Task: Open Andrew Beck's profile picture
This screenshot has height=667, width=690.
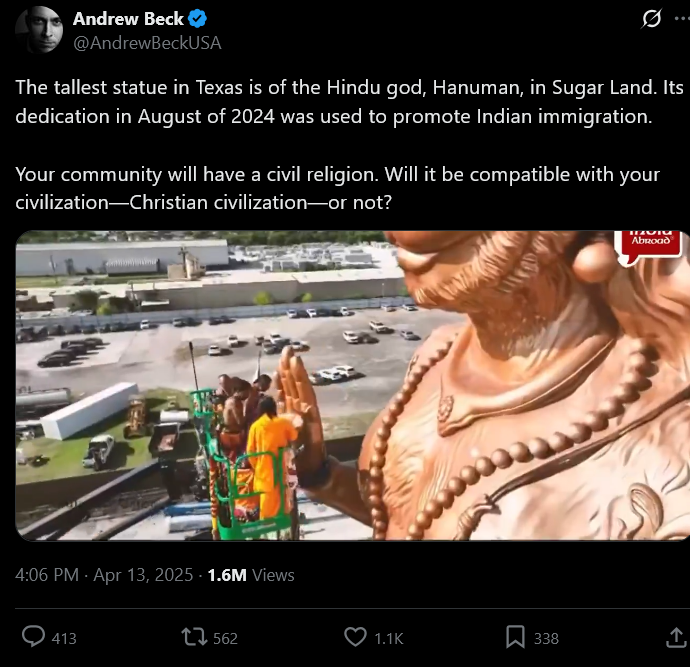Action: click(x=39, y=30)
